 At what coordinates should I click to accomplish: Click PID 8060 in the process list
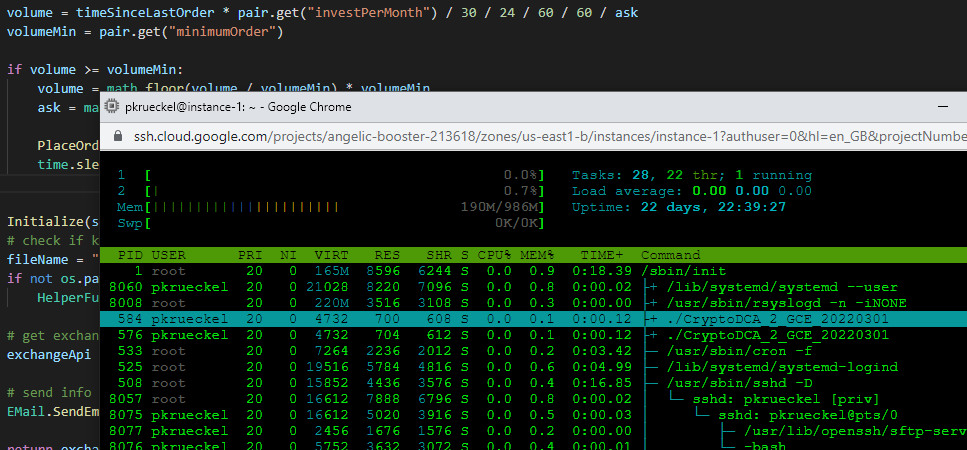click(126, 287)
